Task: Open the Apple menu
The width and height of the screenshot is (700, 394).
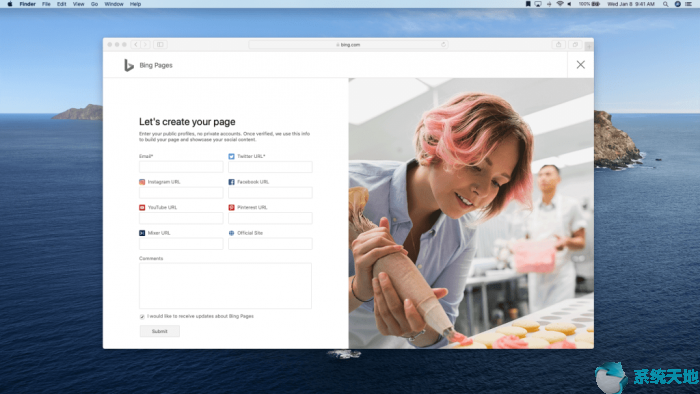Action: click(x=9, y=4)
